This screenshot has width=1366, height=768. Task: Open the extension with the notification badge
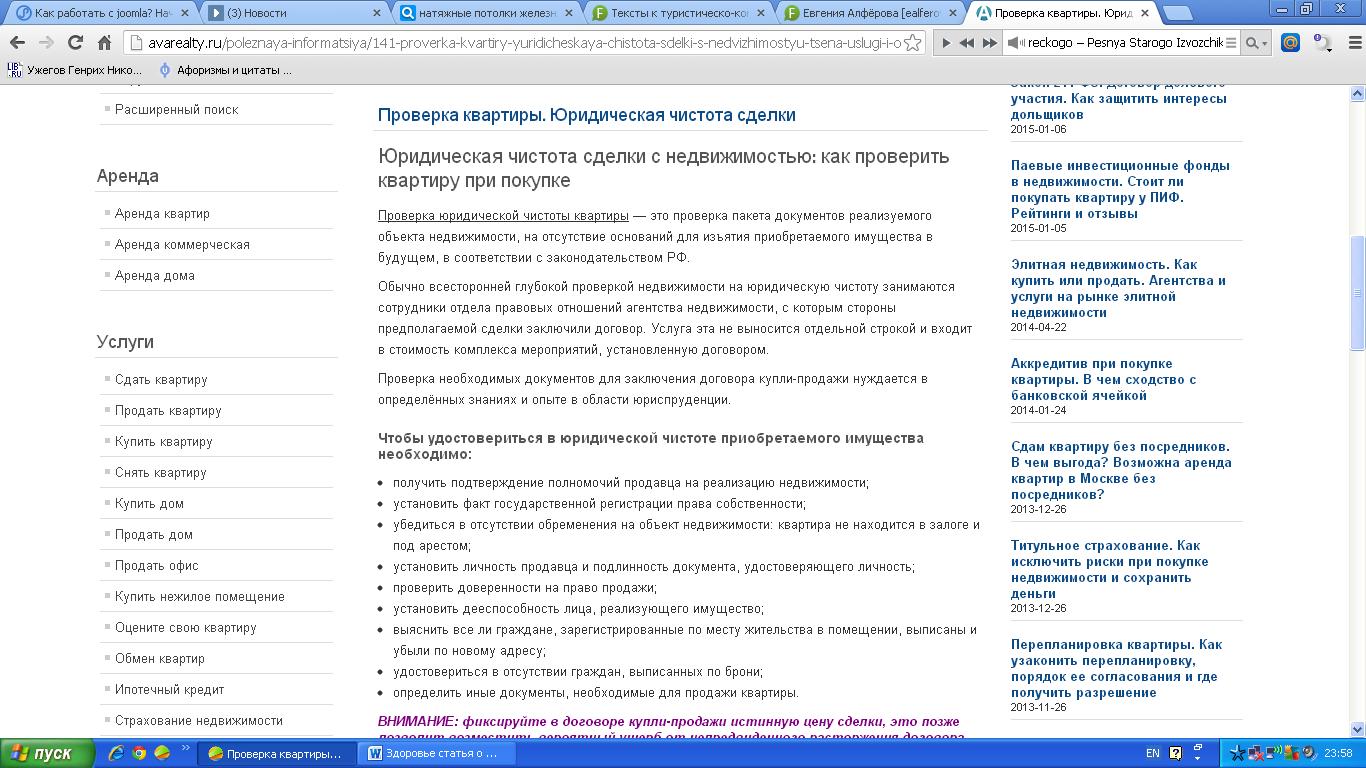1322,43
